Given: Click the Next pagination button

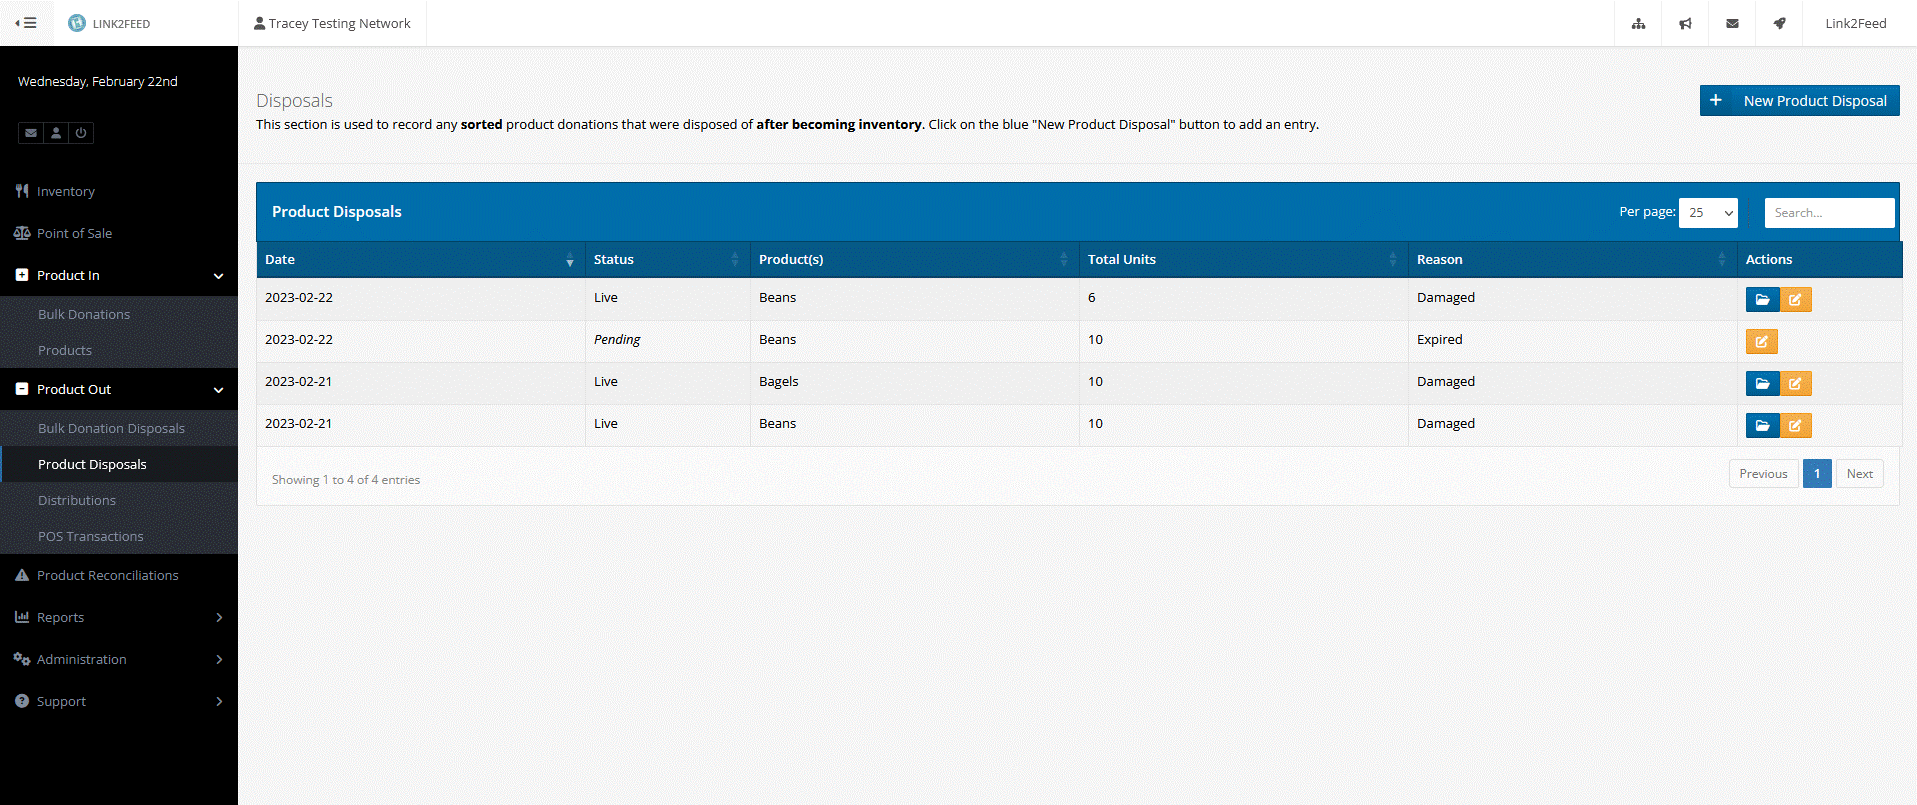Looking at the screenshot, I should 1859,474.
